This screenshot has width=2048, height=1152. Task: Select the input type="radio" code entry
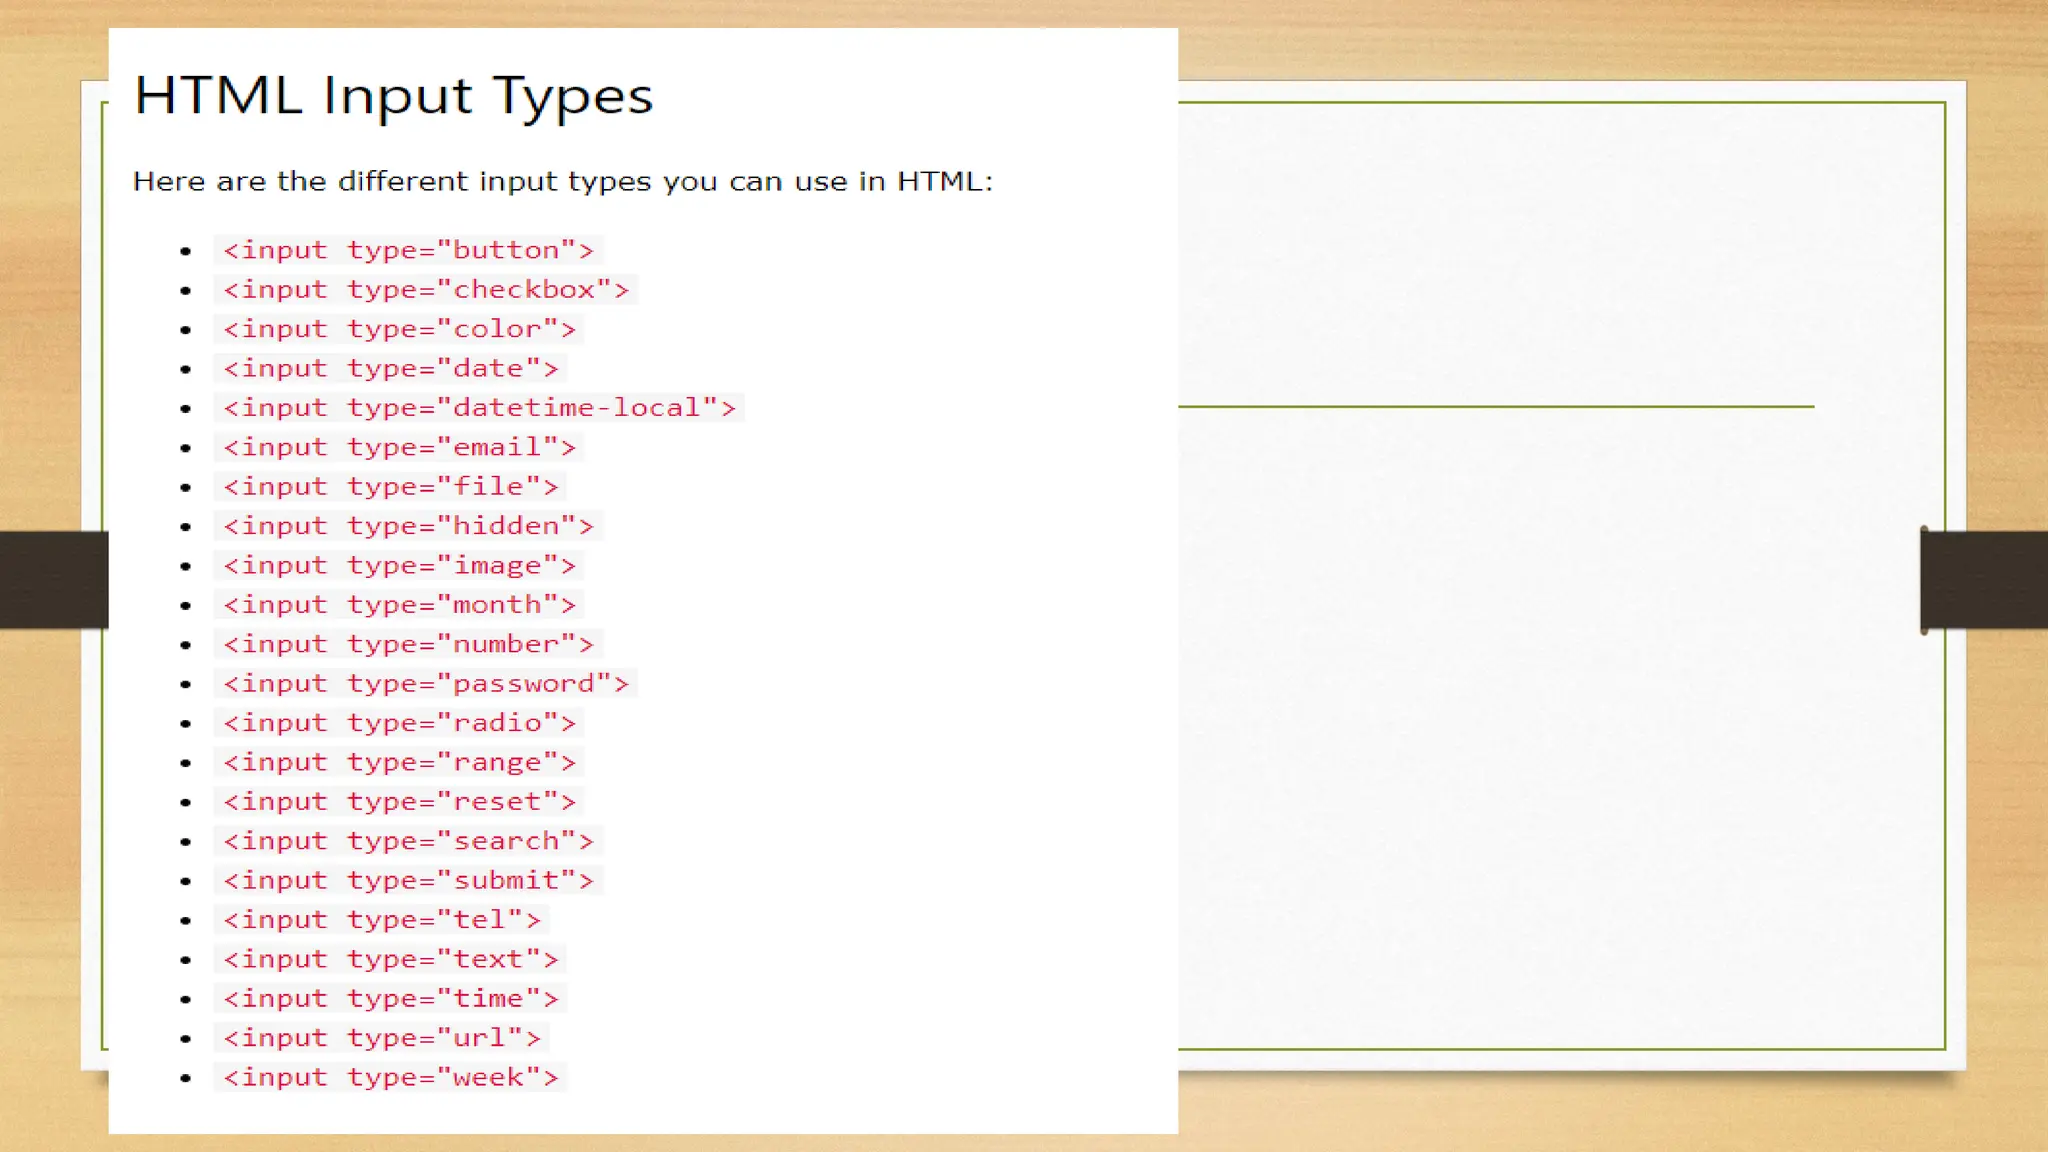tap(399, 723)
